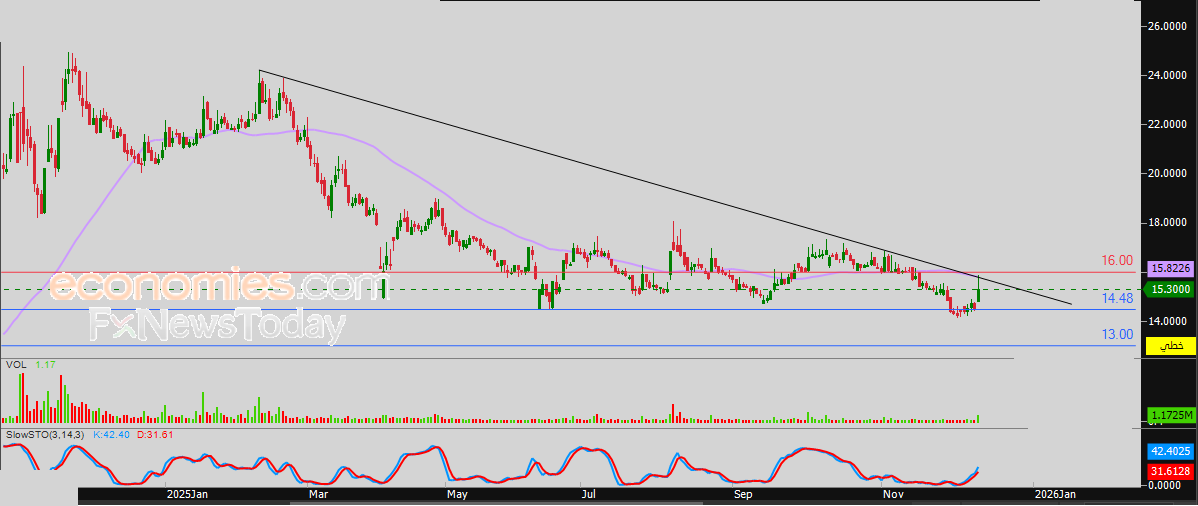Select 2026Jan on the time axis
The image size is (1198, 506).
click(1054, 494)
